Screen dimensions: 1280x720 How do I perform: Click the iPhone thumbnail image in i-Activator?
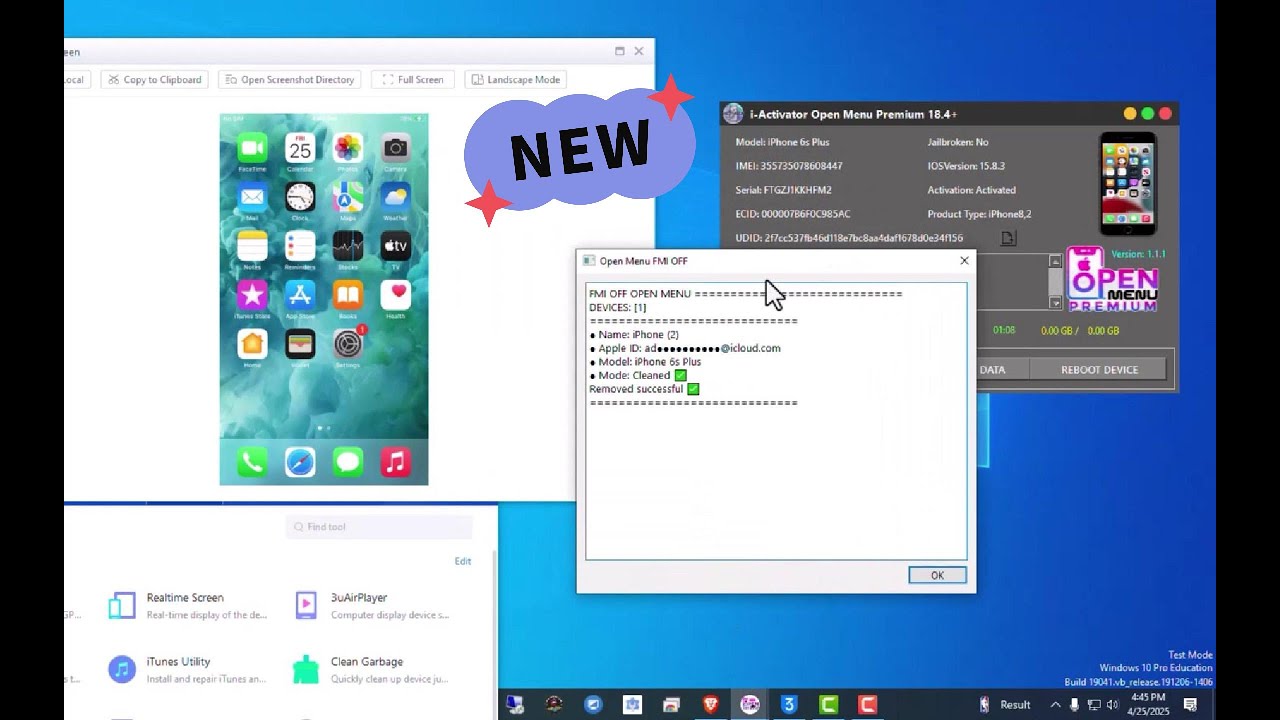[x=1128, y=184]
